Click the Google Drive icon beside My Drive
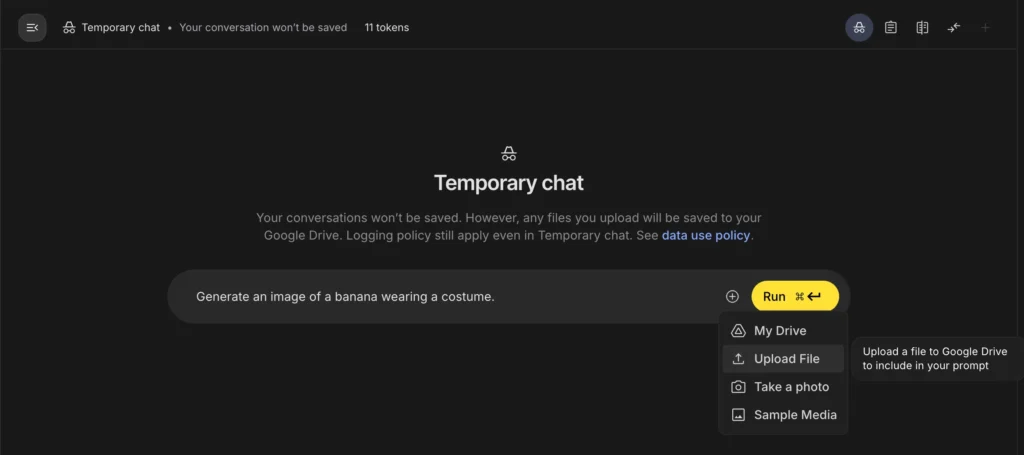Viewport: 1024px width, 455px height. pos(738,331)
